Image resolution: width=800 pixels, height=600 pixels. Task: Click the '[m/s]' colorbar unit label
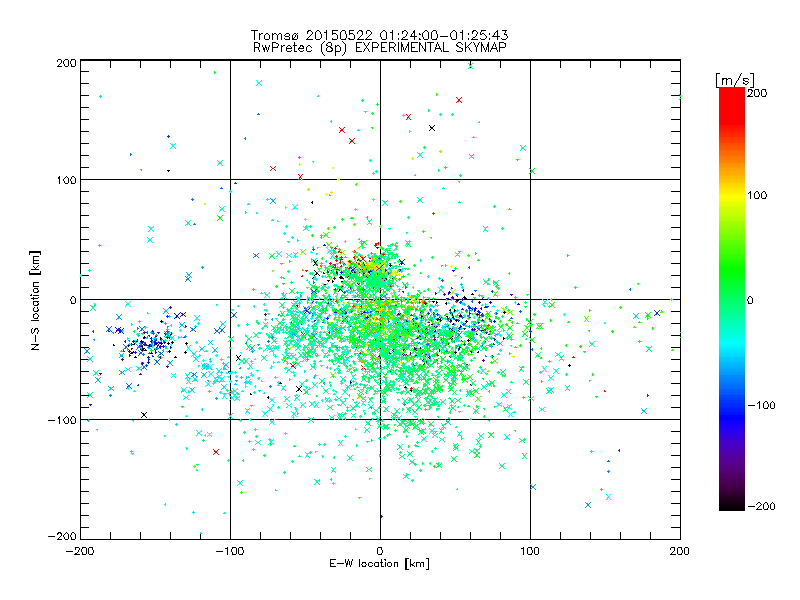tap(735, 81)
